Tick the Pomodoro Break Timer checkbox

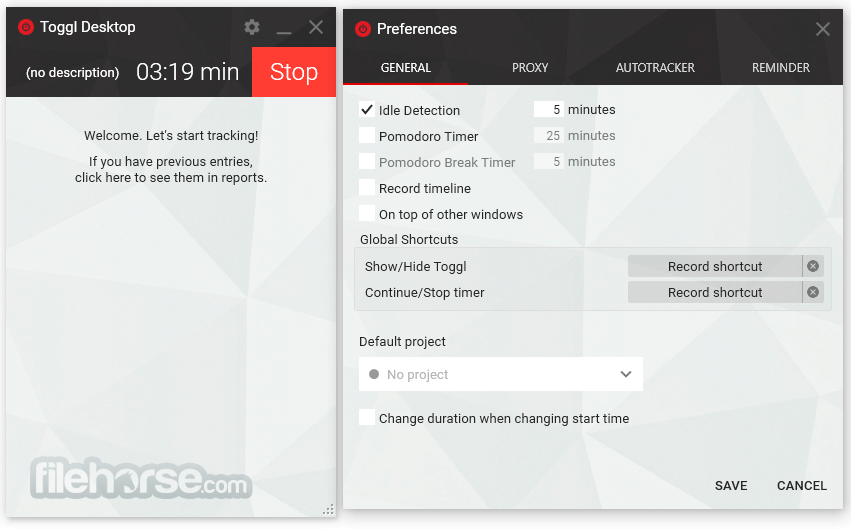(367, 162)
